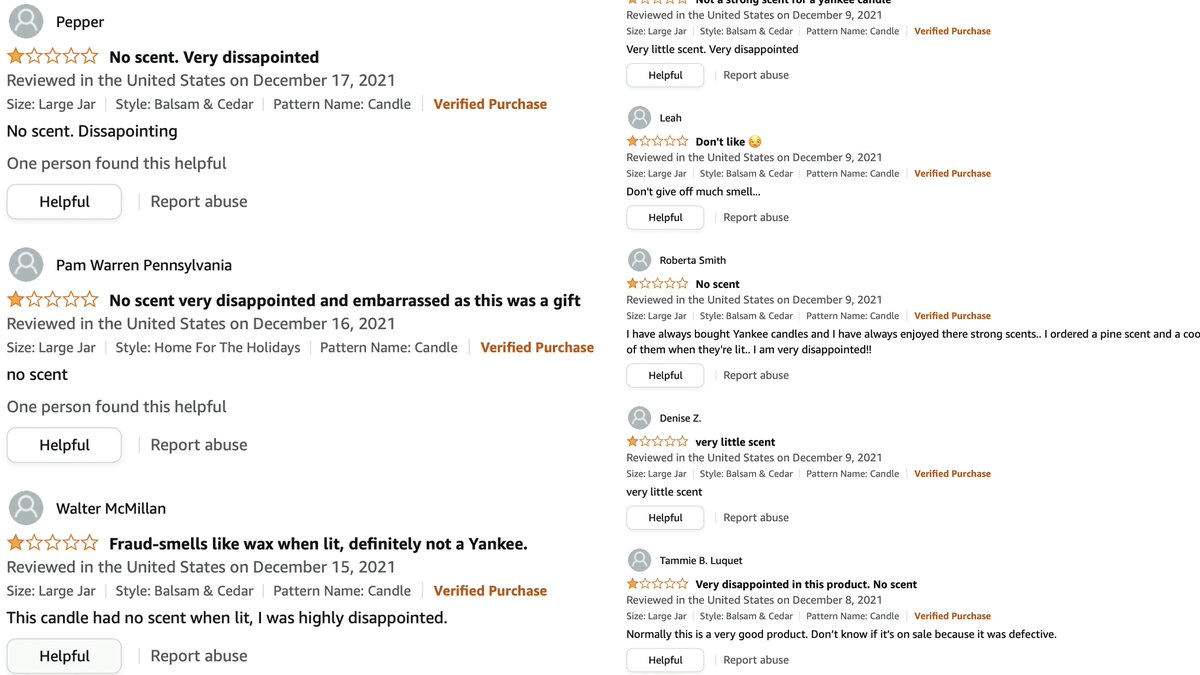The height and width of the screenshot is (675, 1200).
Task: Click Denise Z.'s avatar icon
Action: (640, 418)
